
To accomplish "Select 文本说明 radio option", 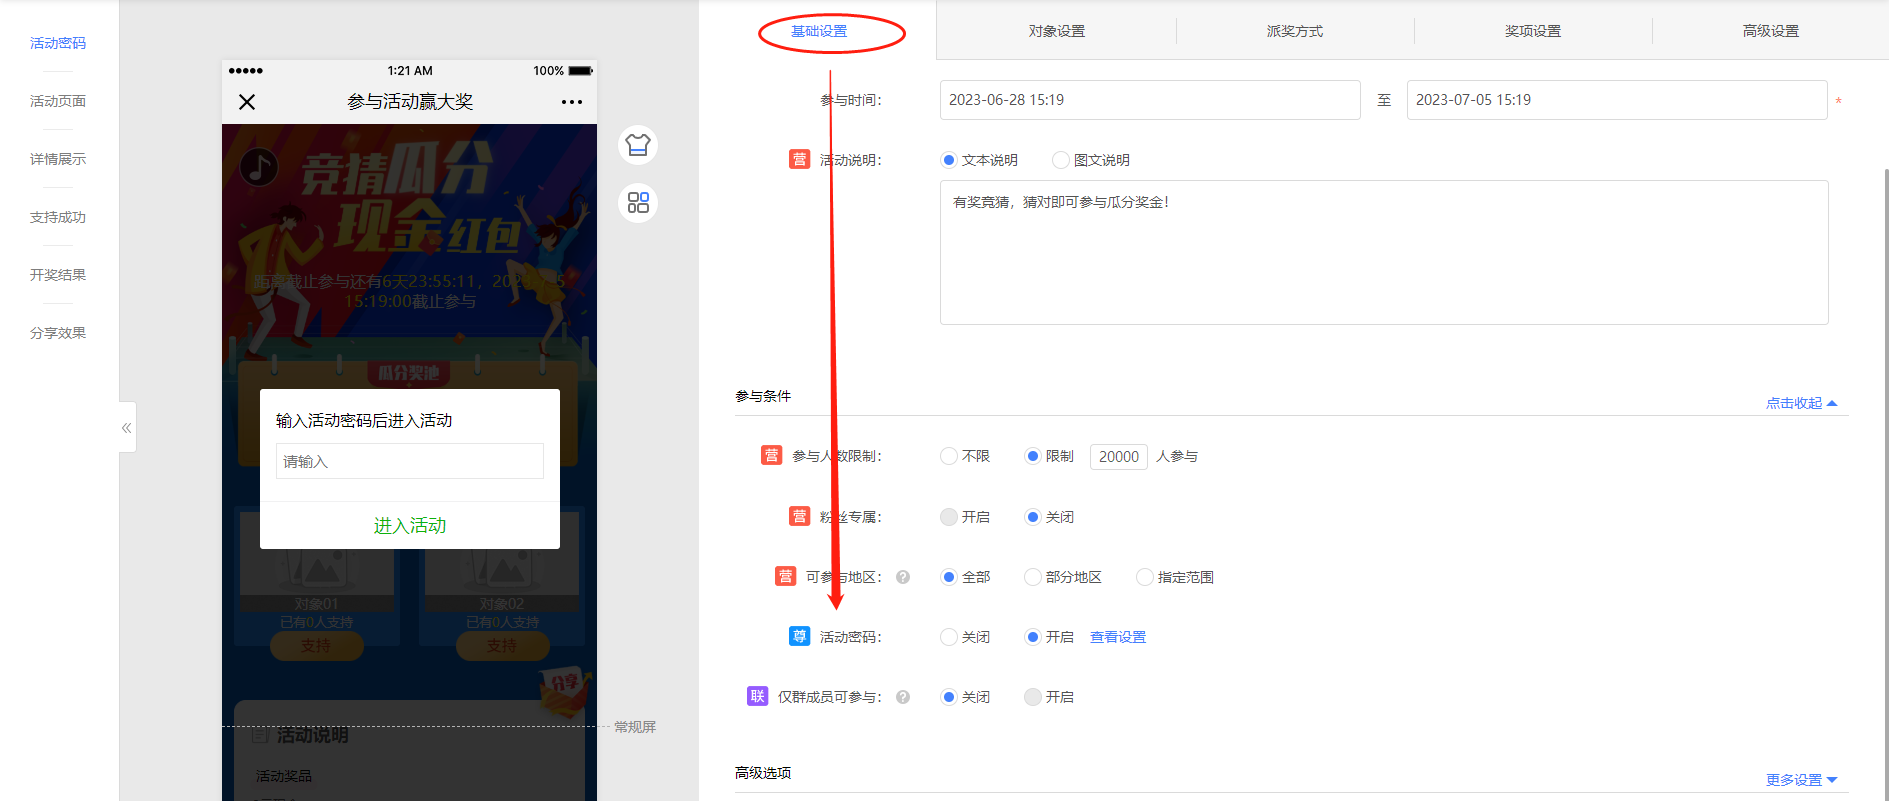I will pyautogui.click(x=949, y=160).
